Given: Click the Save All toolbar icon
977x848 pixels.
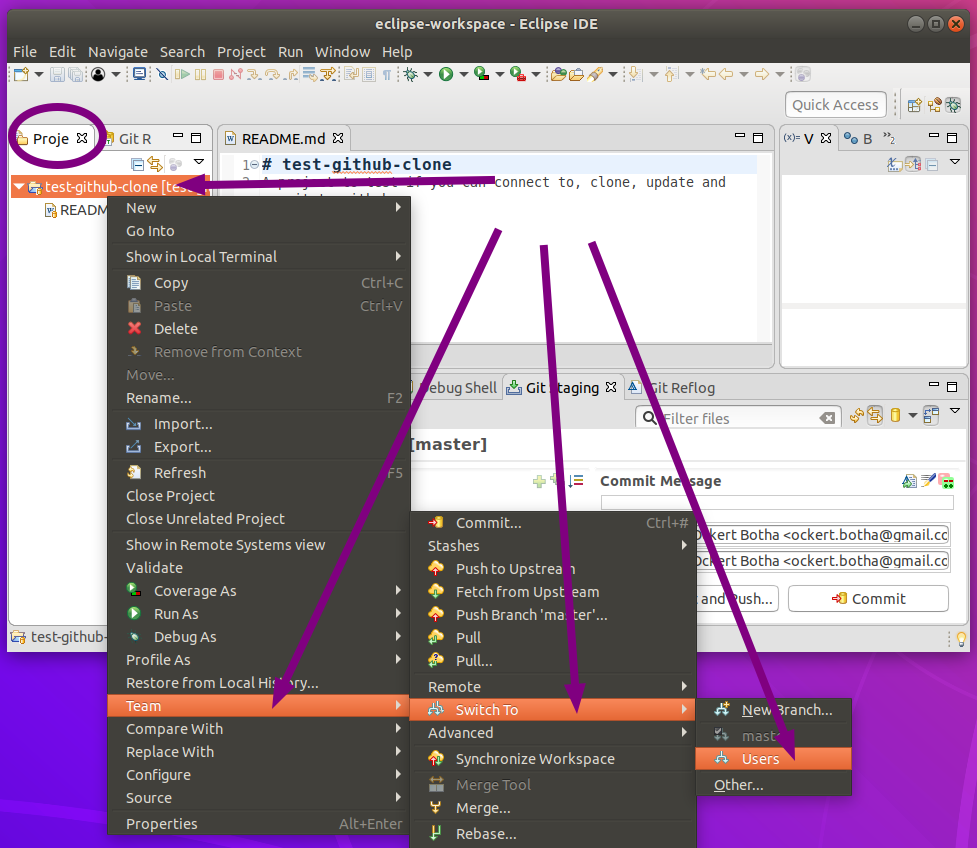Looking at the screenshot, I should pos(75,75).
